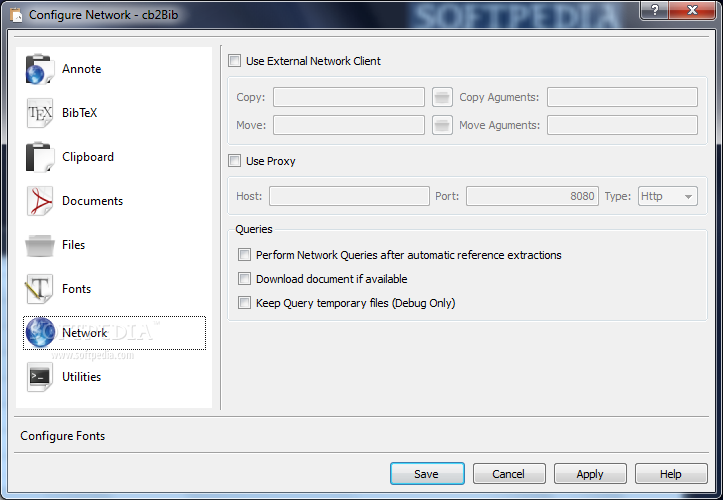The image size is (723, 500).
Task: Select the Utilities list entry
Action: click(114, 377)
